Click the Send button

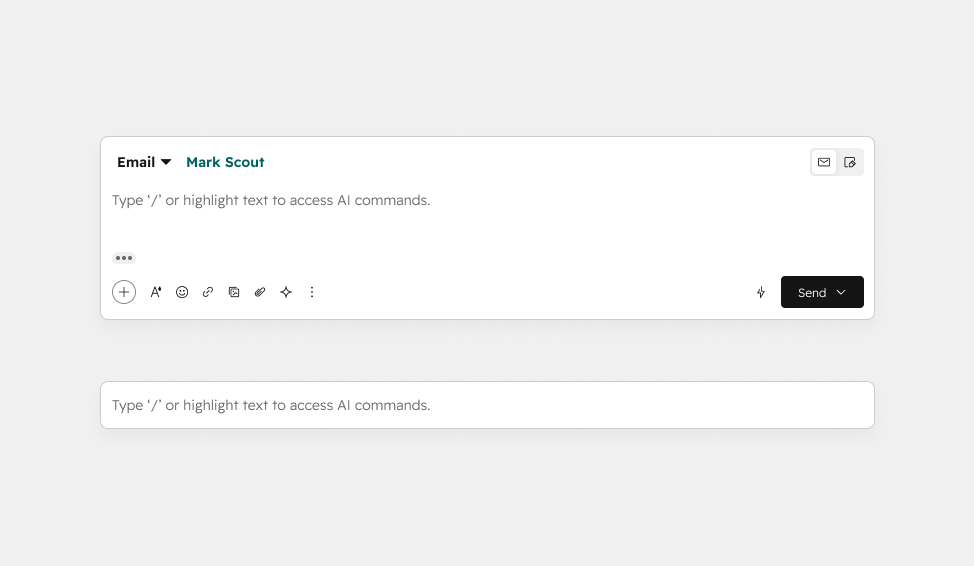coord(812,292)
